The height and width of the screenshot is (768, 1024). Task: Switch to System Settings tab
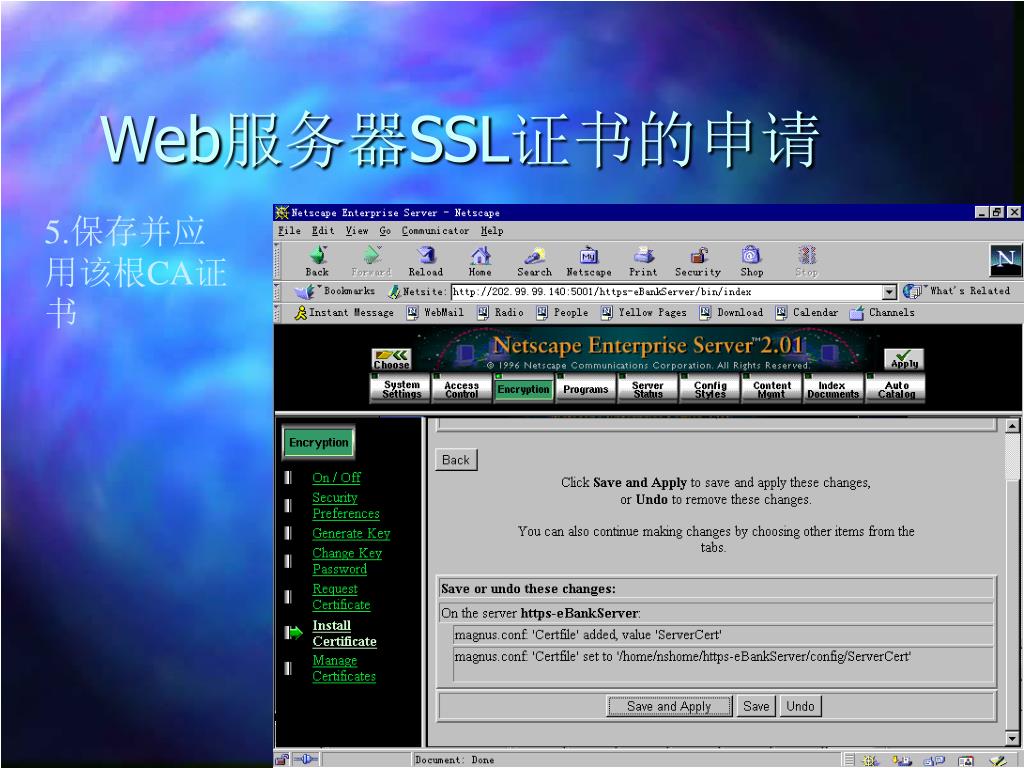[x=400, y=389]
